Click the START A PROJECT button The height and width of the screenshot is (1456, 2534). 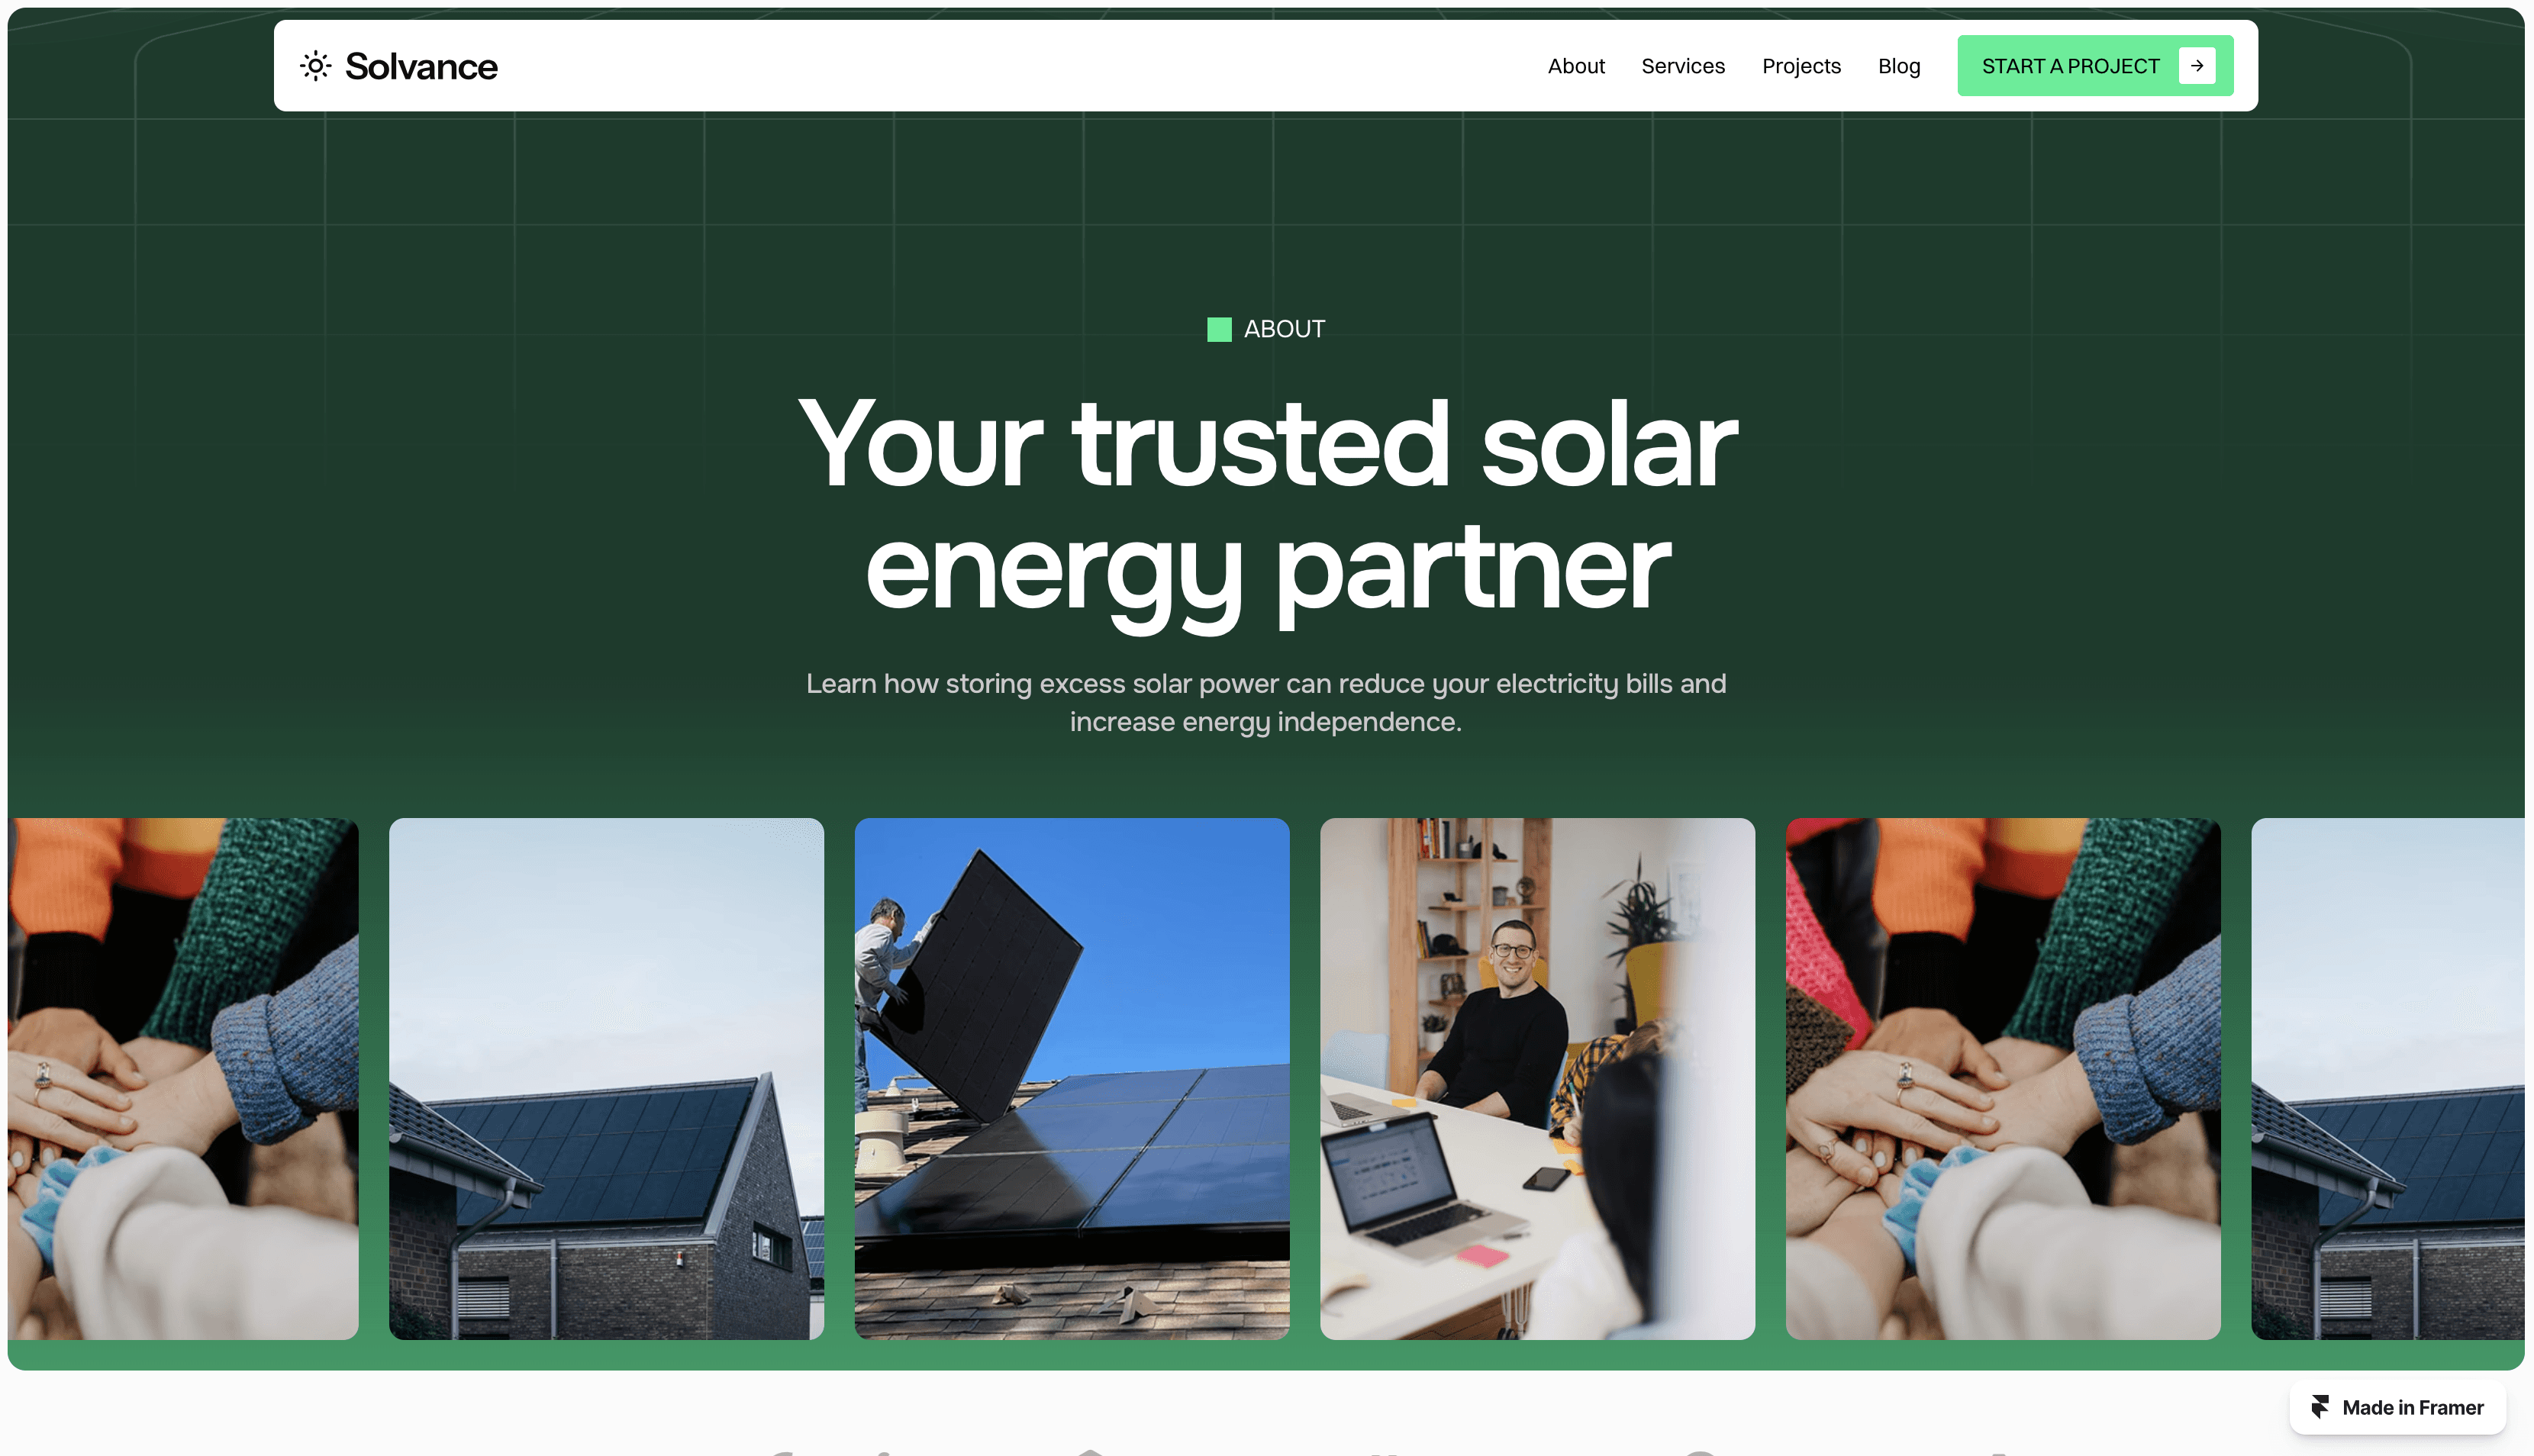(x=2094, y=66)
